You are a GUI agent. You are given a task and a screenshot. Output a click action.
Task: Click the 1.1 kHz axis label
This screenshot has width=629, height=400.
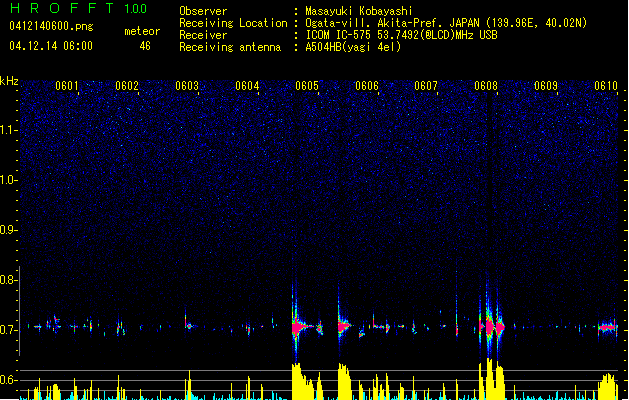8,130
